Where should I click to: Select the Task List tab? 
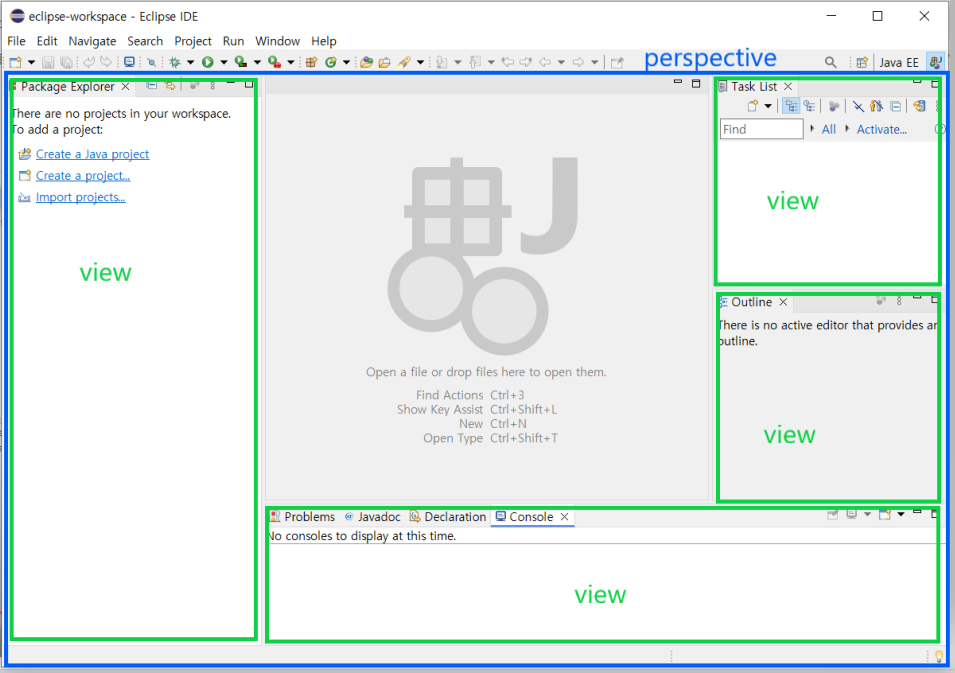[753, 86]
